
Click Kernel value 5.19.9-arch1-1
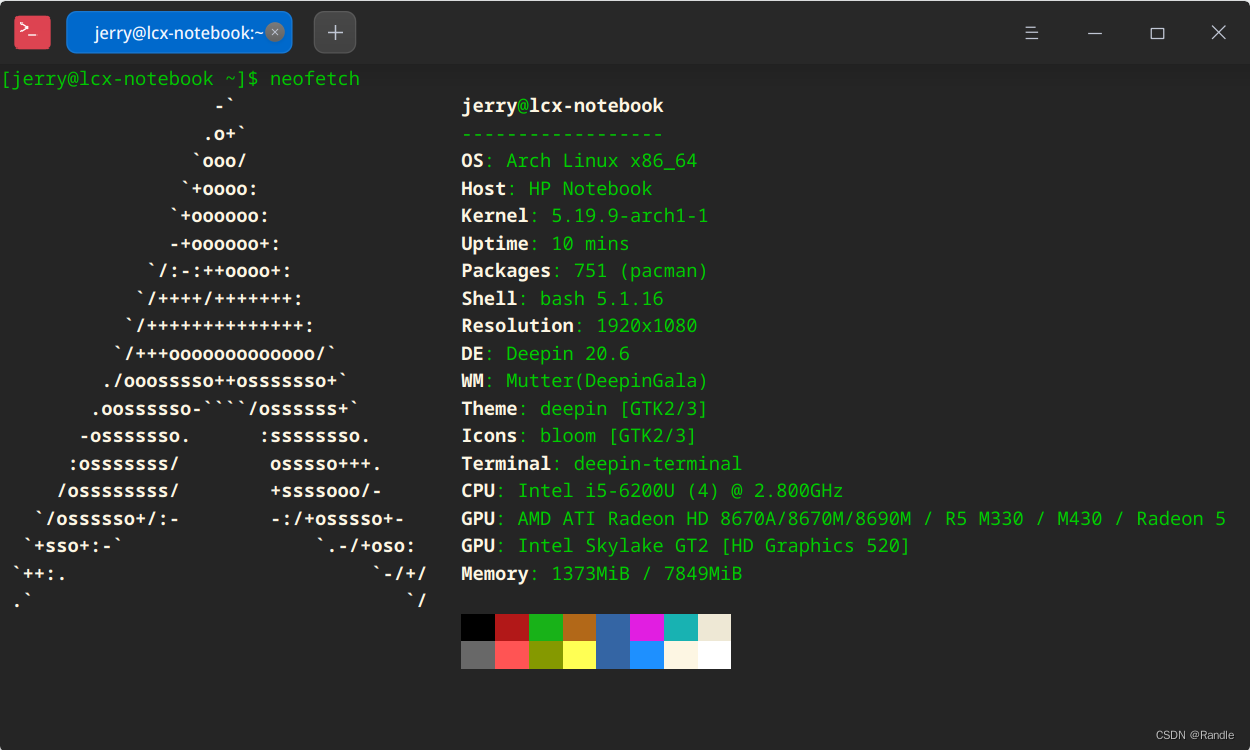(x=630, y=216)
